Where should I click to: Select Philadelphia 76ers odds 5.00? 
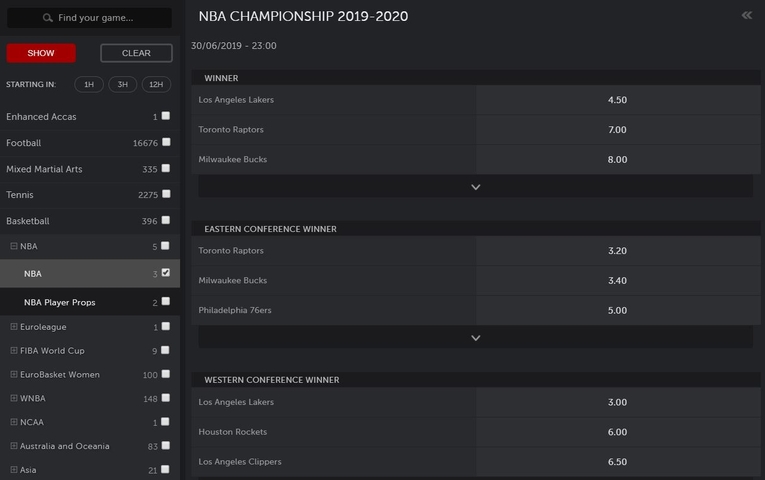click(x=618, y=310)
